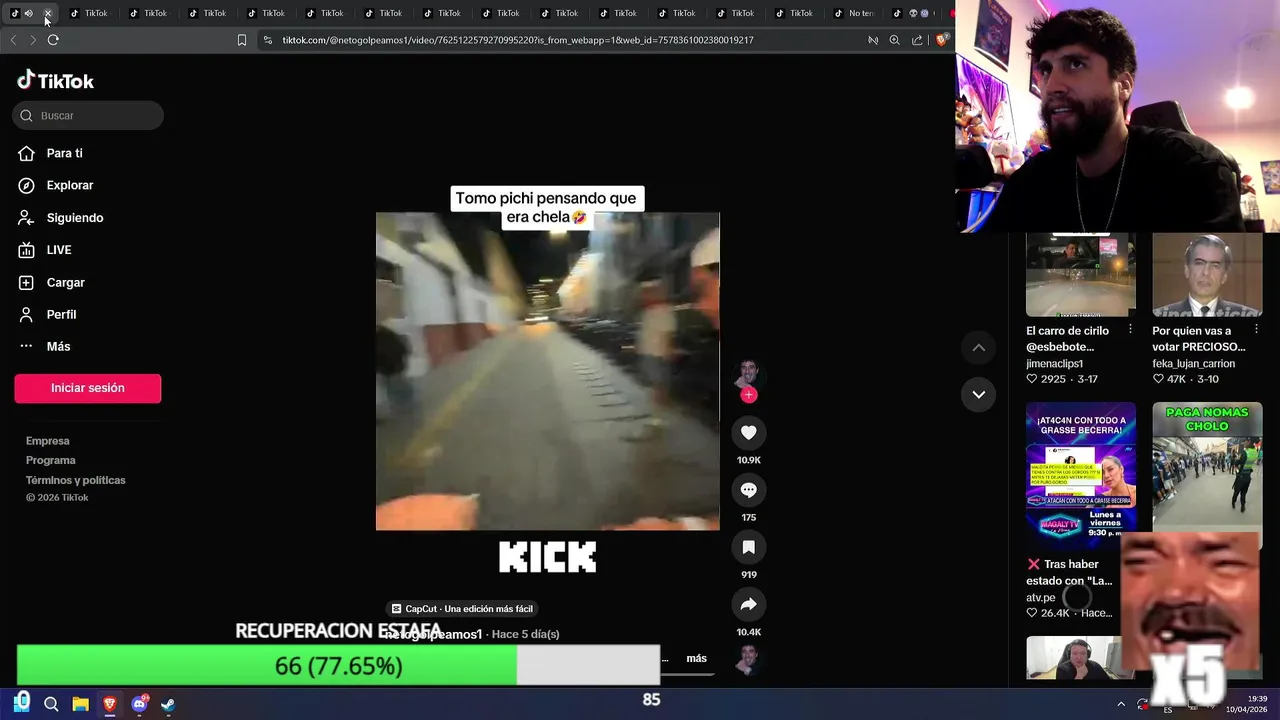This screenshot has width=1280, height=720.
Task: Bookmark this page in the address bar
Action: (x=242, y=40)
